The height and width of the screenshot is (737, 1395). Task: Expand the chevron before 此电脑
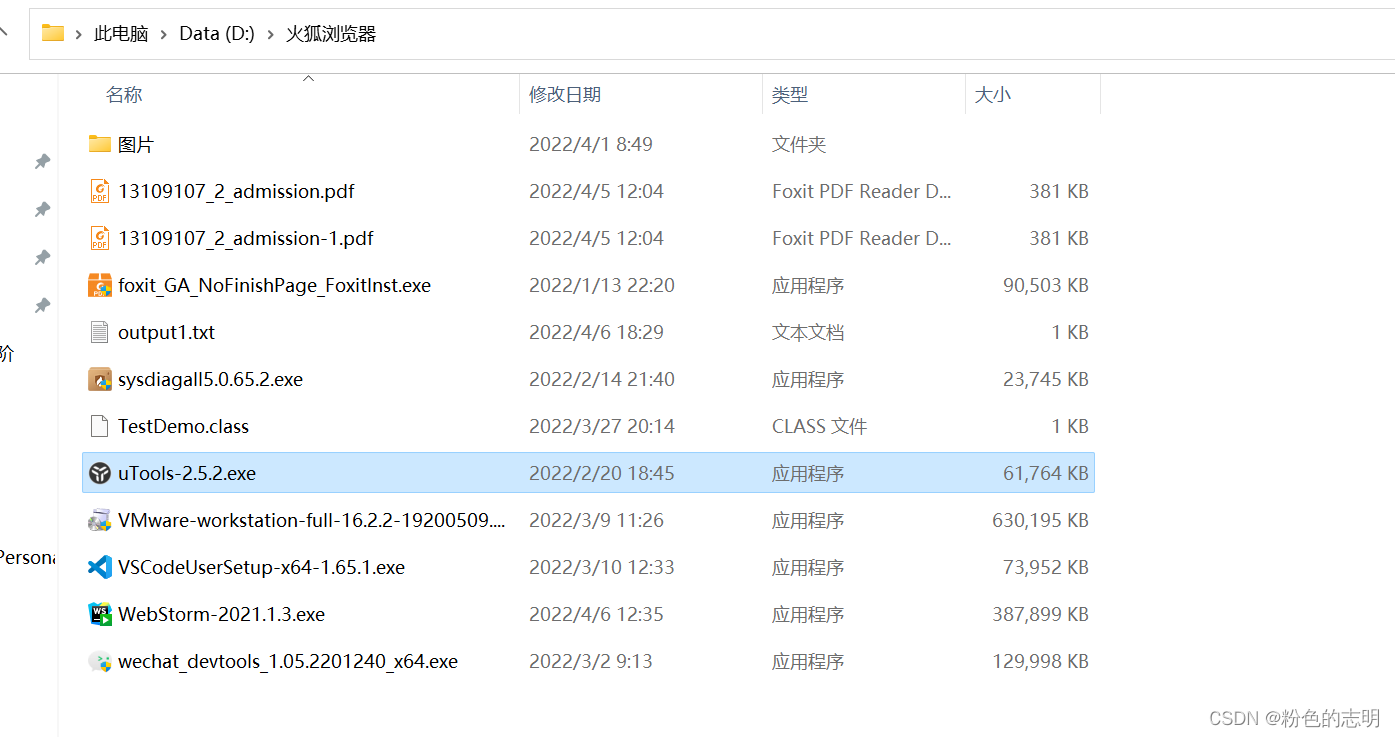click(x=78, y=34)
